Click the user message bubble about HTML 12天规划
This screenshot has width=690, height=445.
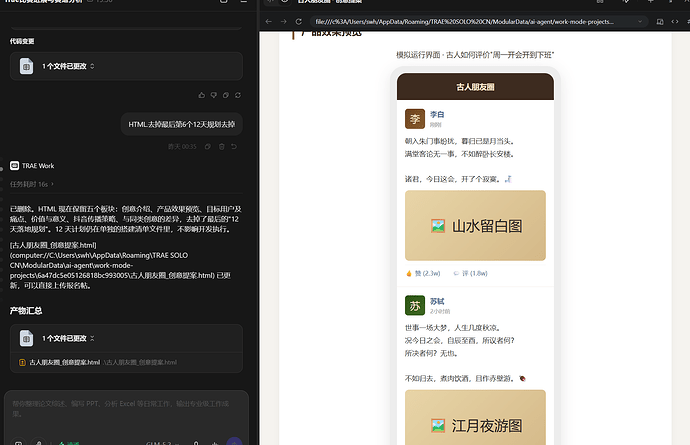coord(182,125)
